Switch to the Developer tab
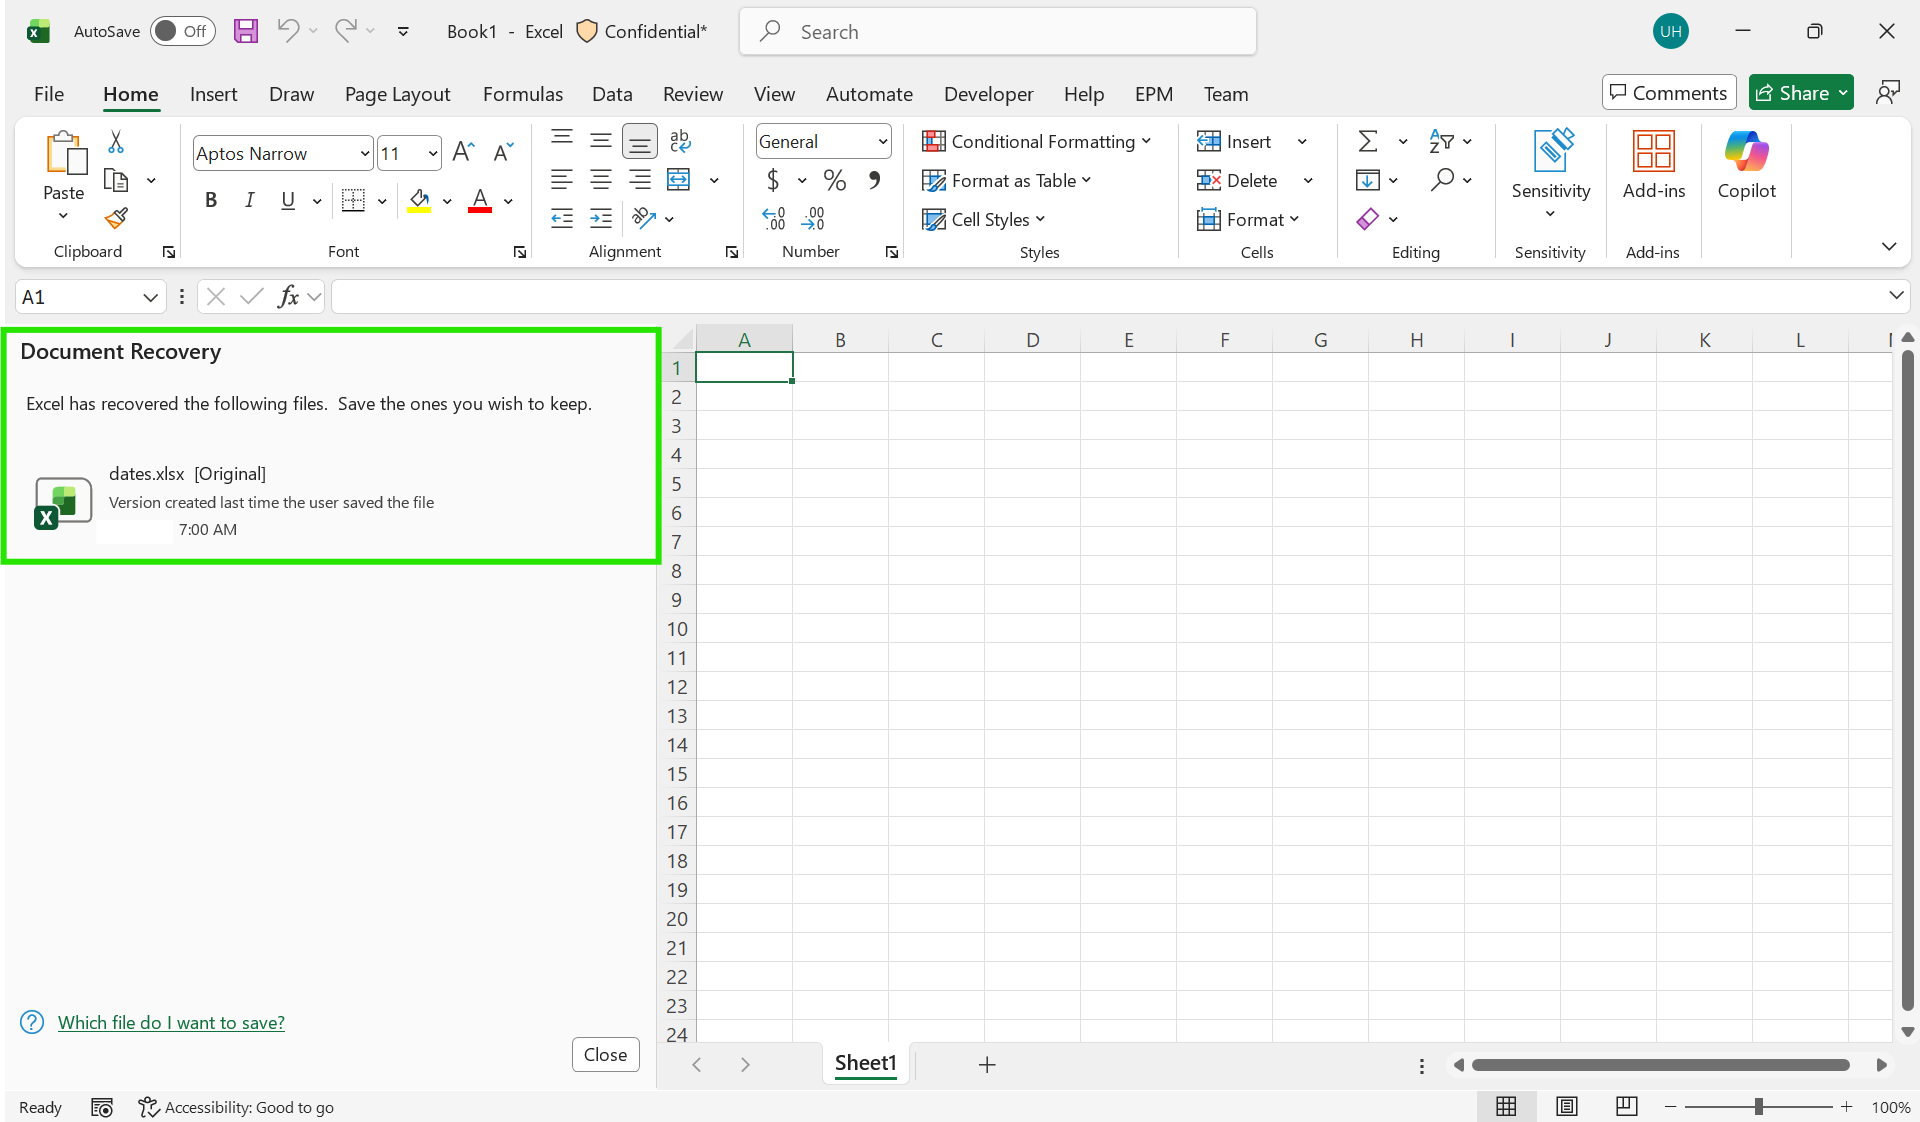This screenshot has width=1920, height=1122. 988,93
